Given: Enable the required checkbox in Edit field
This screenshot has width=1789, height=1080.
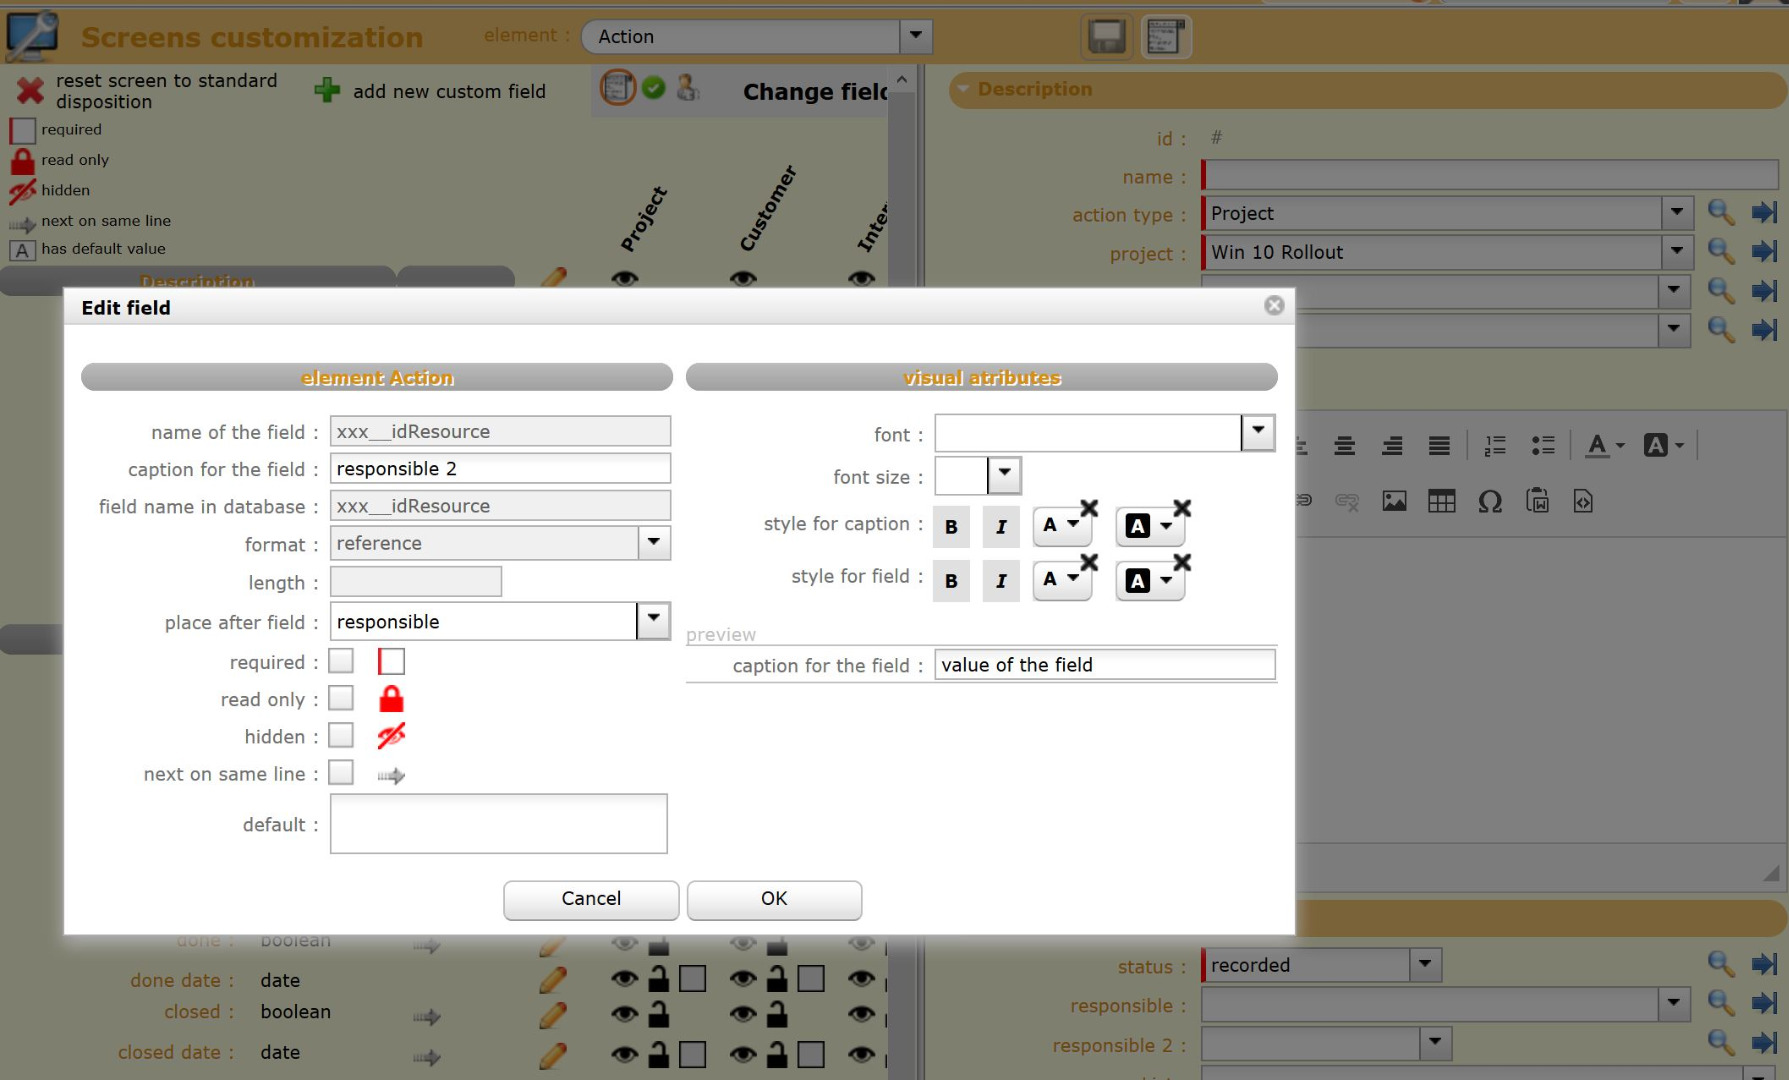Looking at the screenshot, I should (x=341, y=661).
